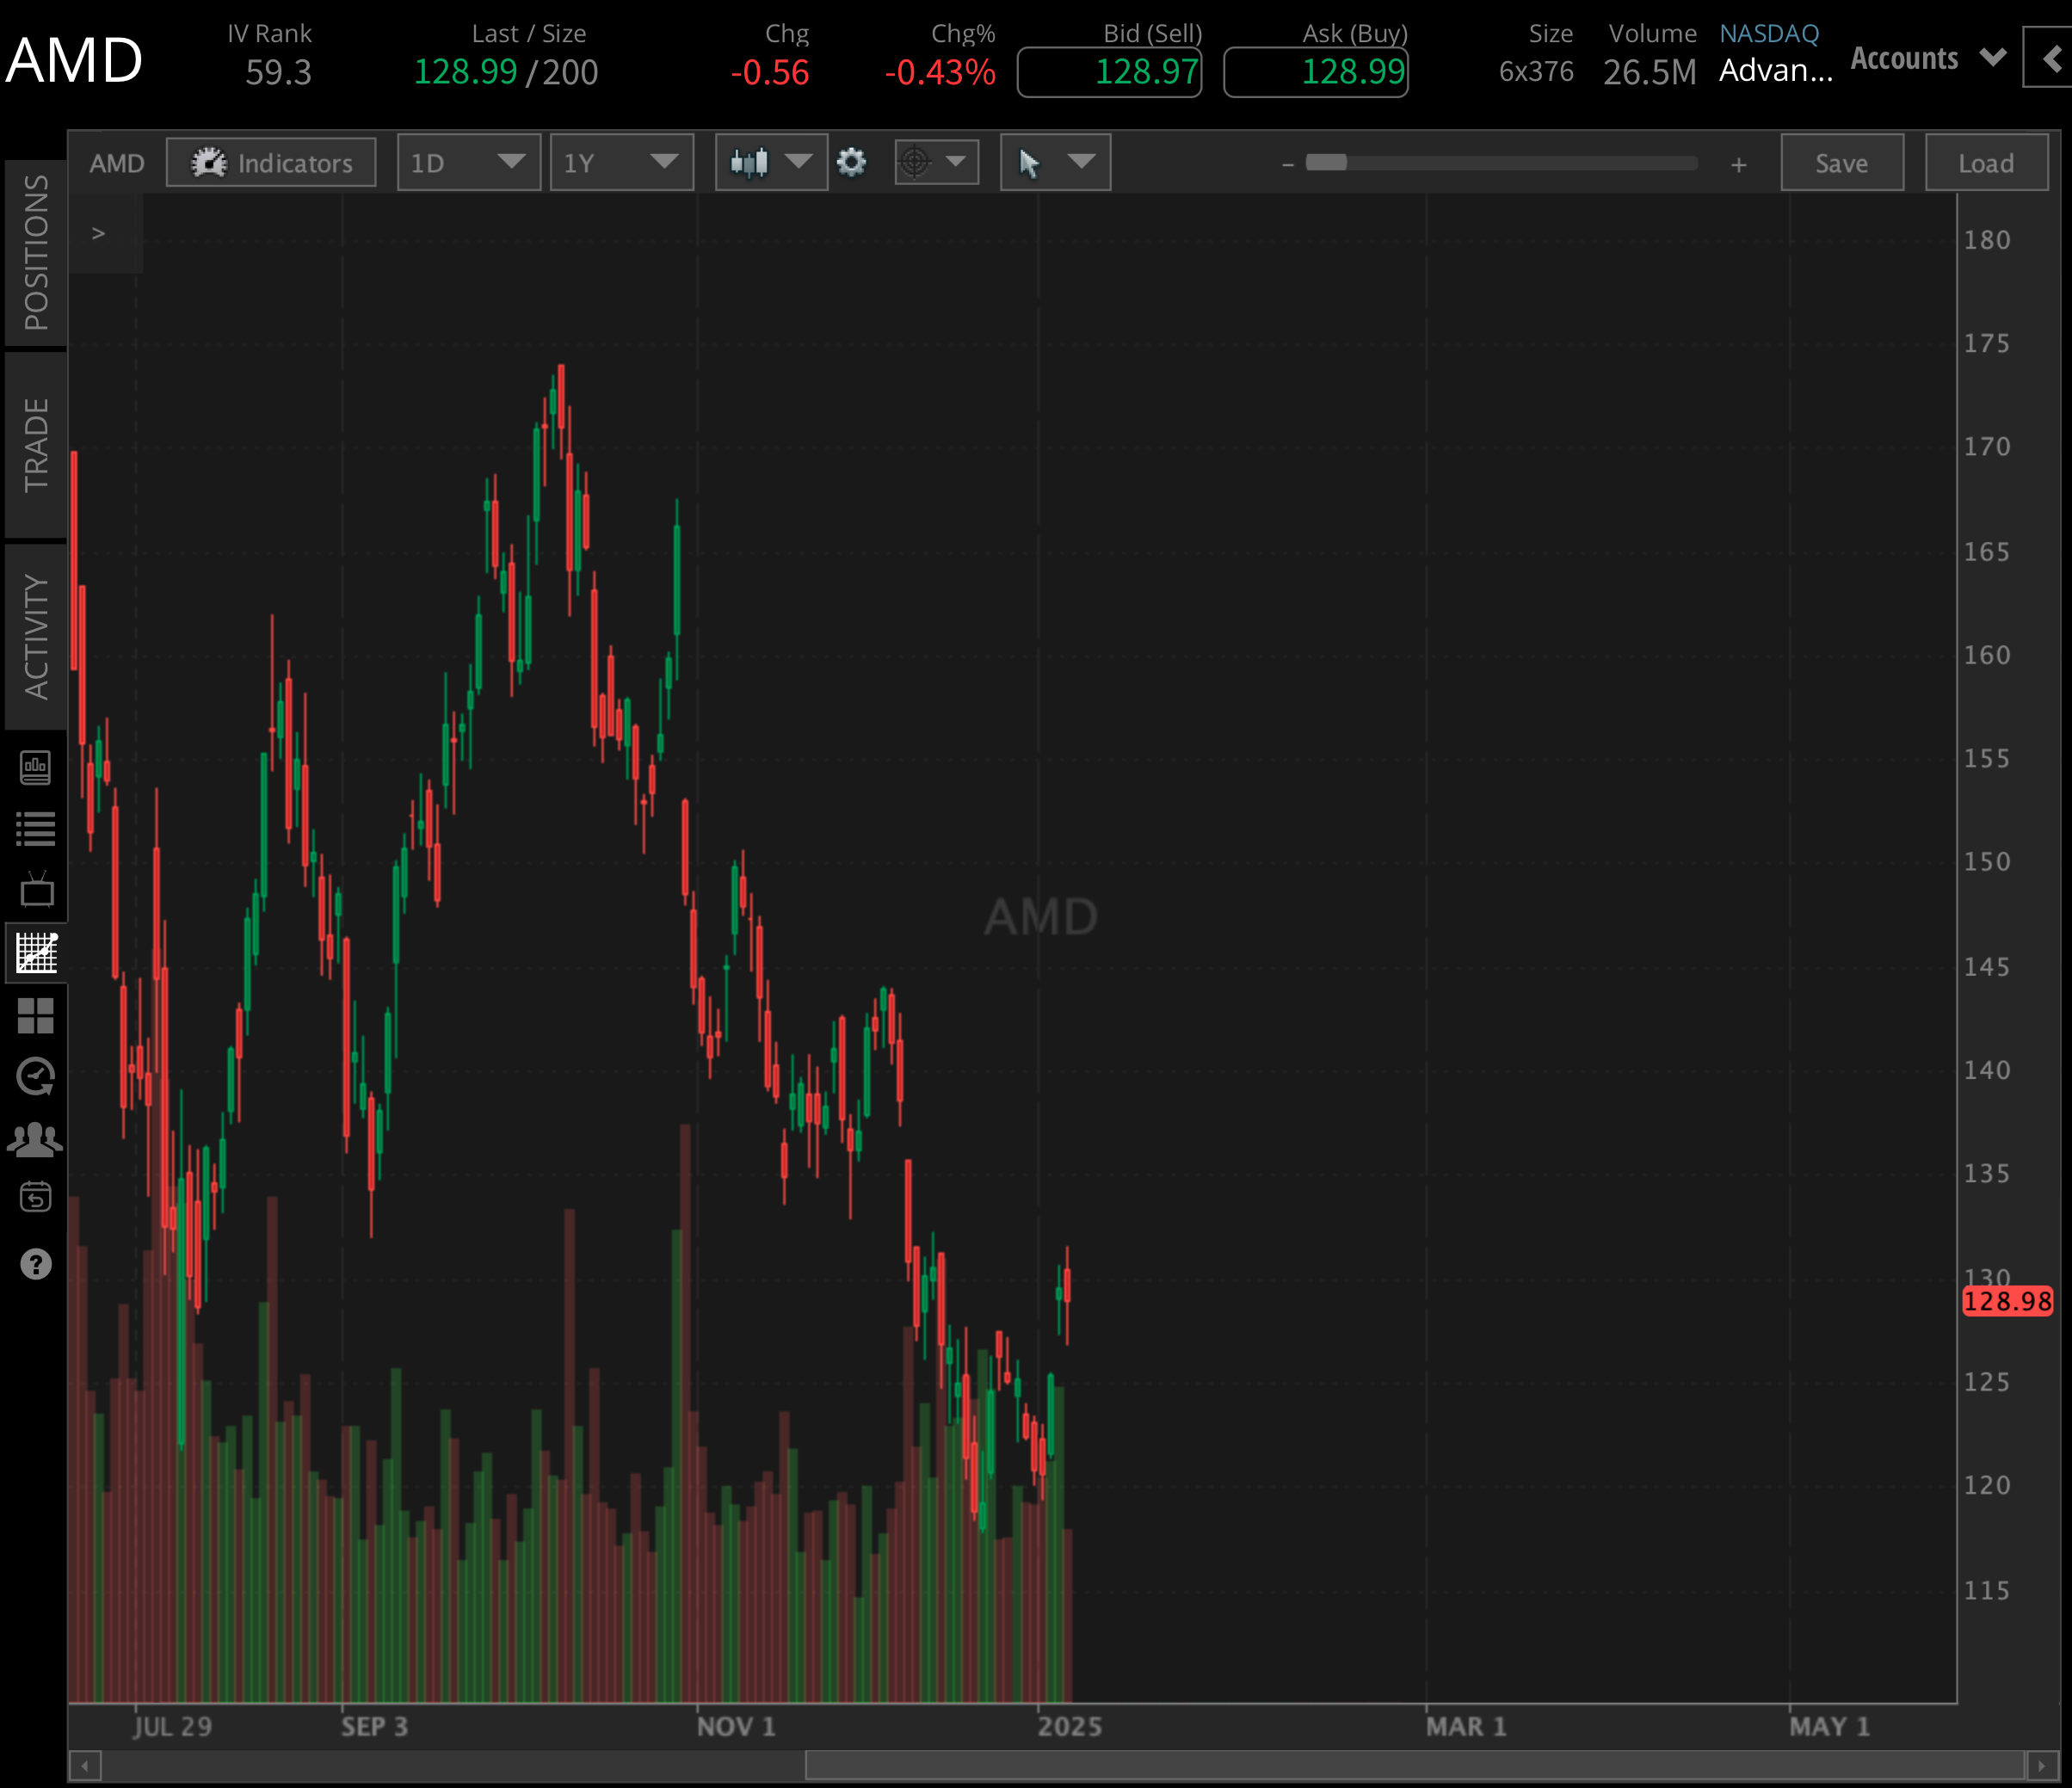Open the help question mark icon
The height and width of the screenshot is (1788, 2072).
tap(36, 1263)
